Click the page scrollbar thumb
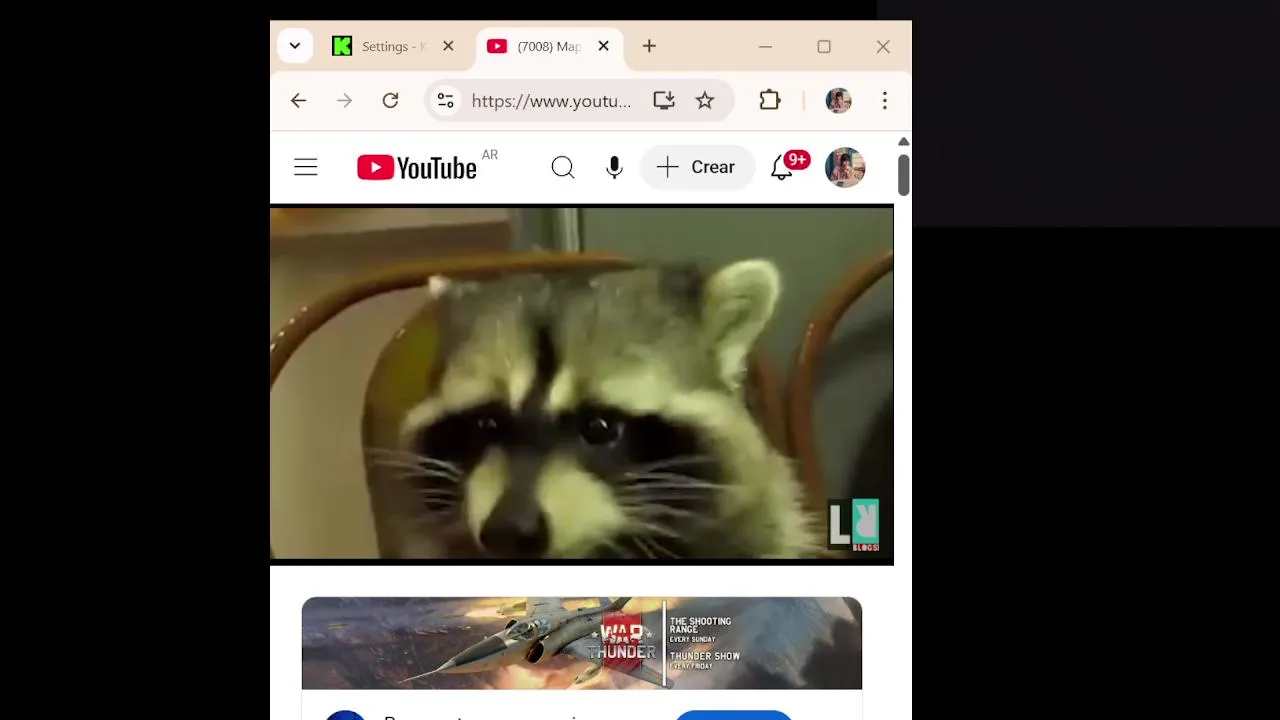 click(903, 173)
